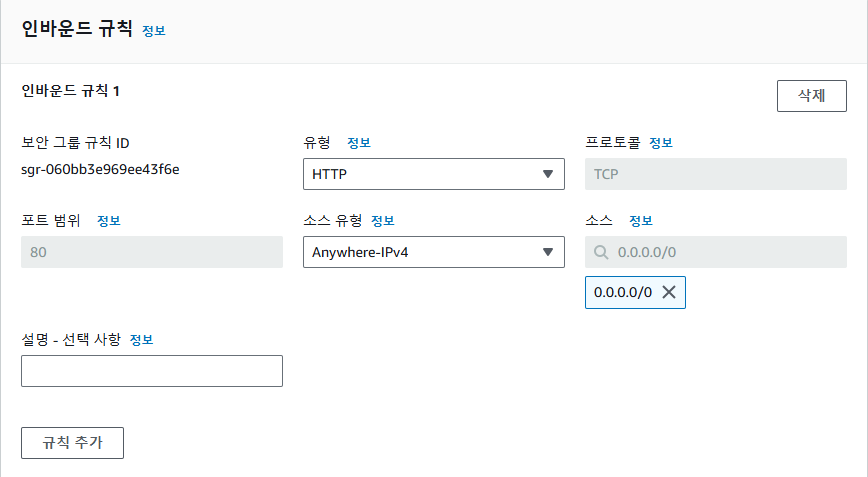Remove the 0.0.0.0/0 source tag
The width and height of the screenshot is (868, 477).
669,292
